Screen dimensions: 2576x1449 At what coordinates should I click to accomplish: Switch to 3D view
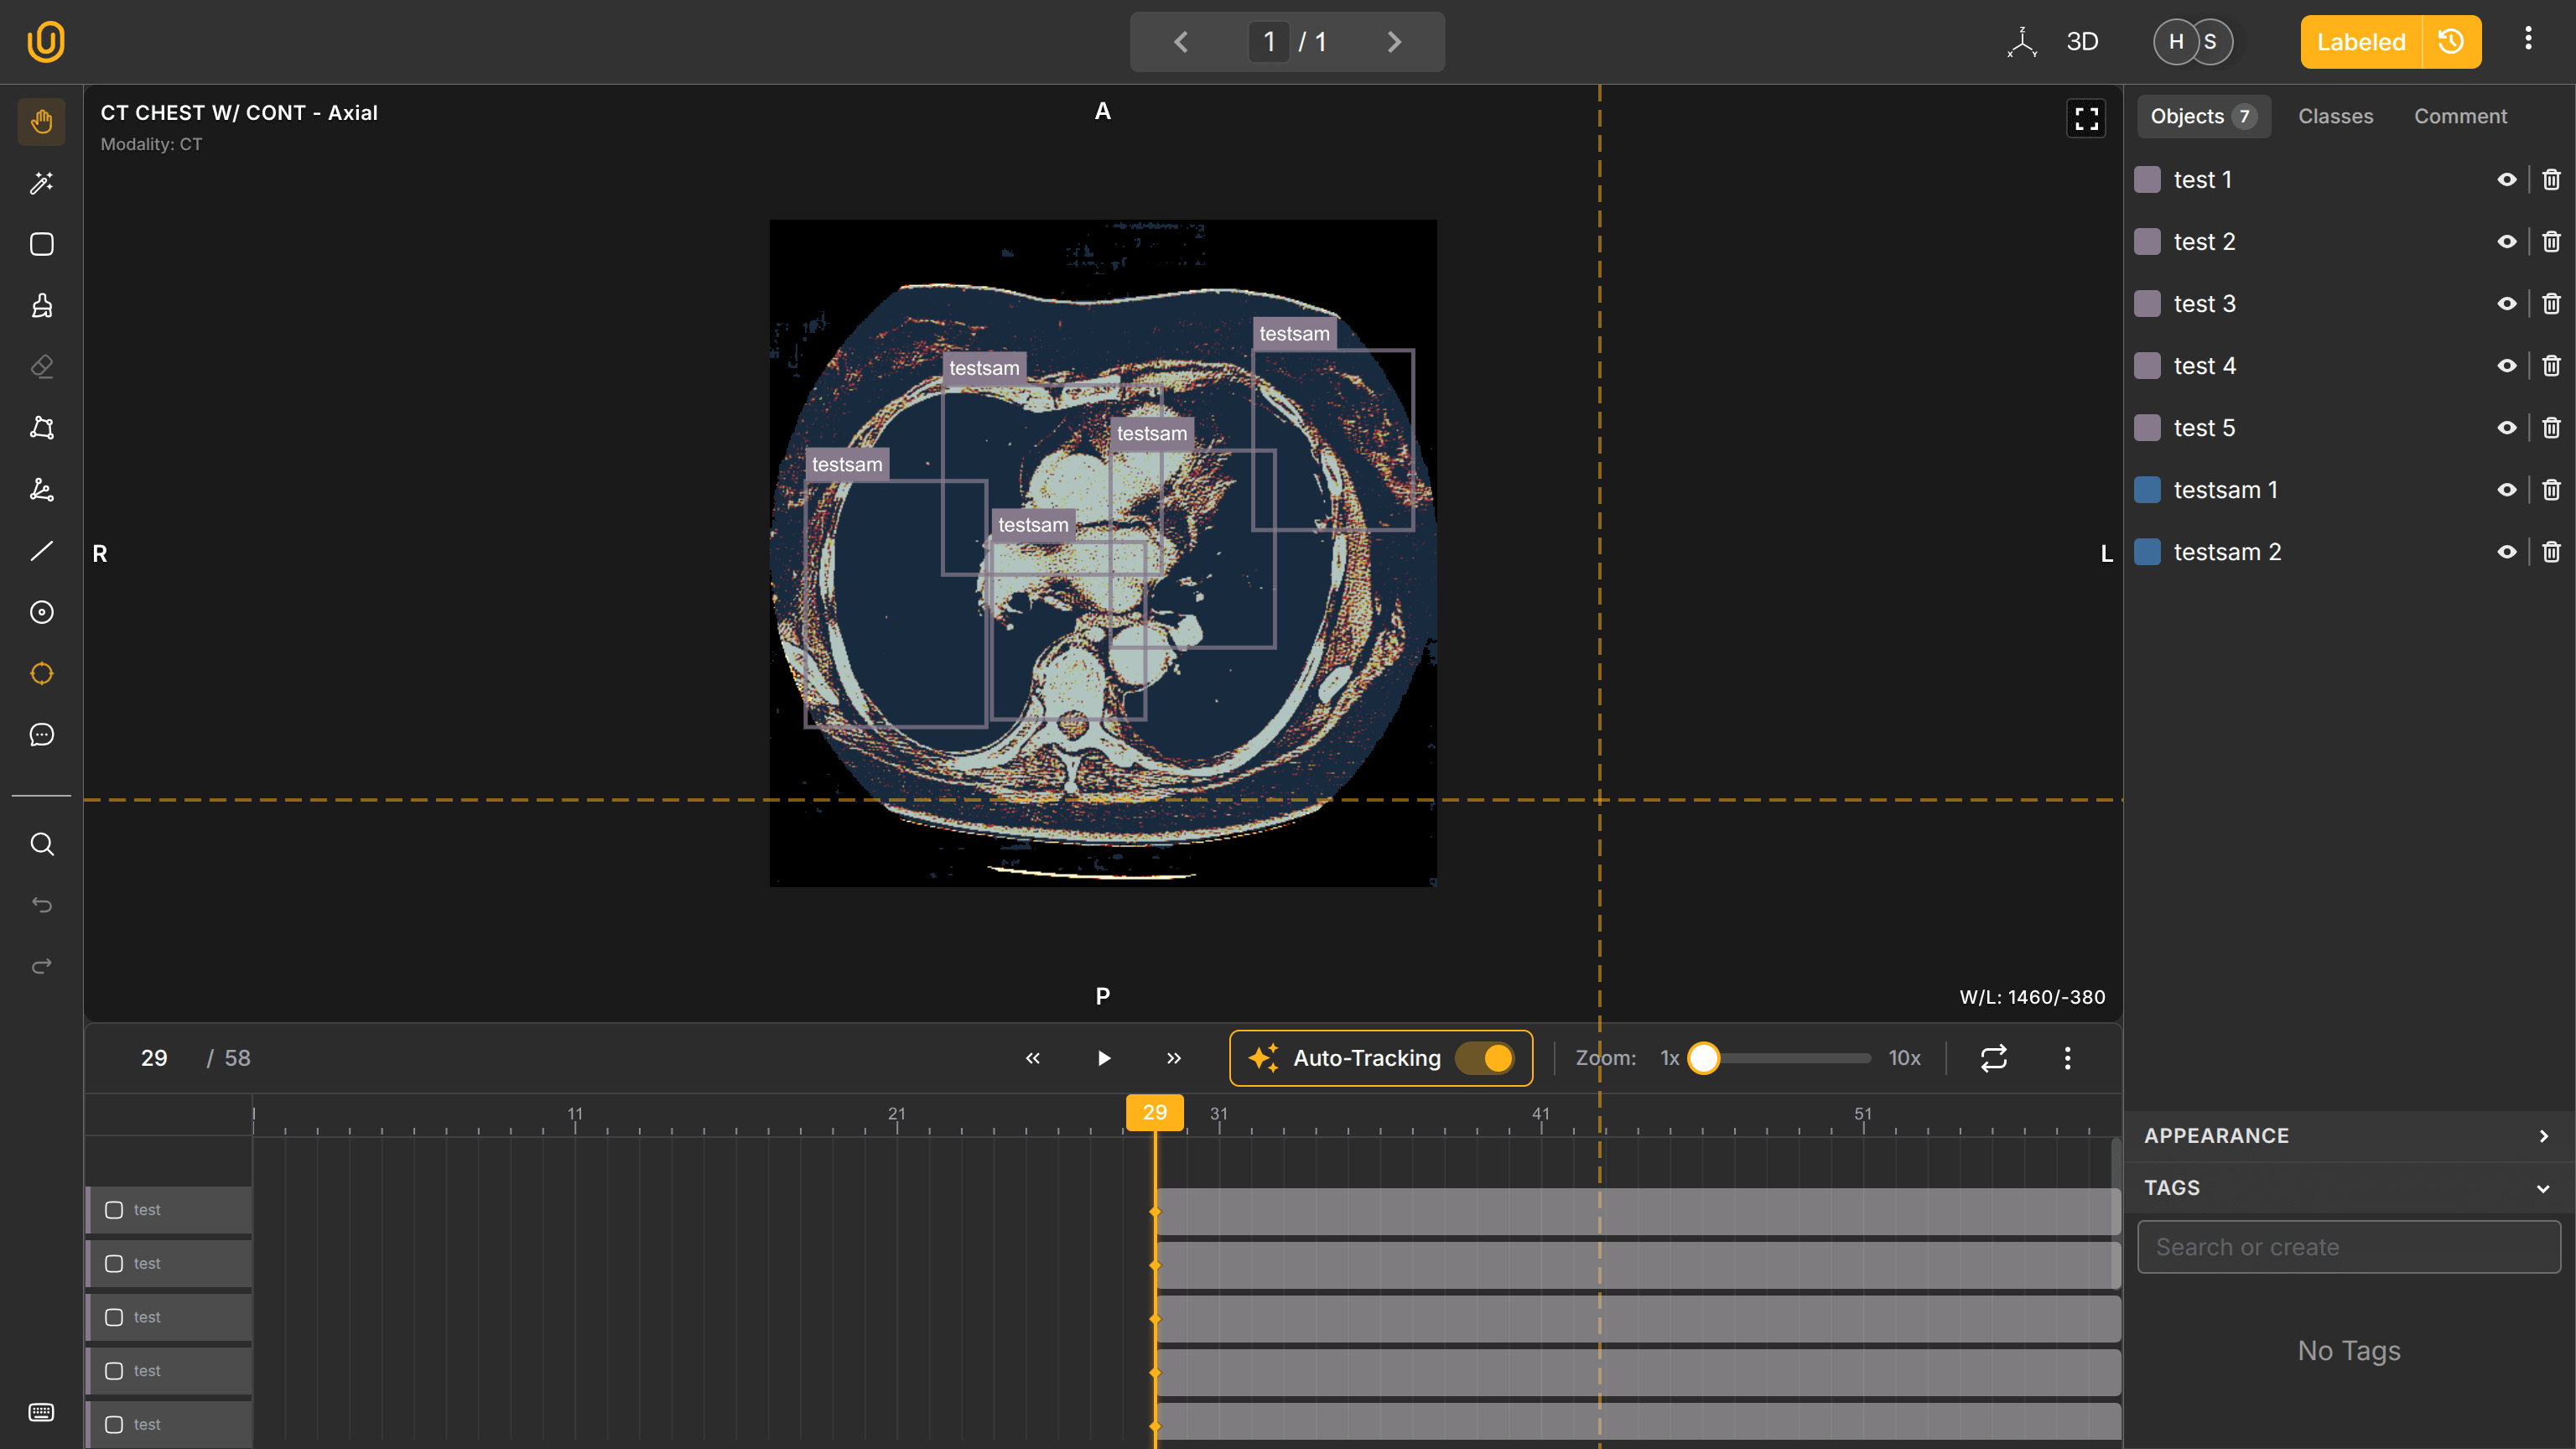pyautogui.click(x=2081, y=42)
